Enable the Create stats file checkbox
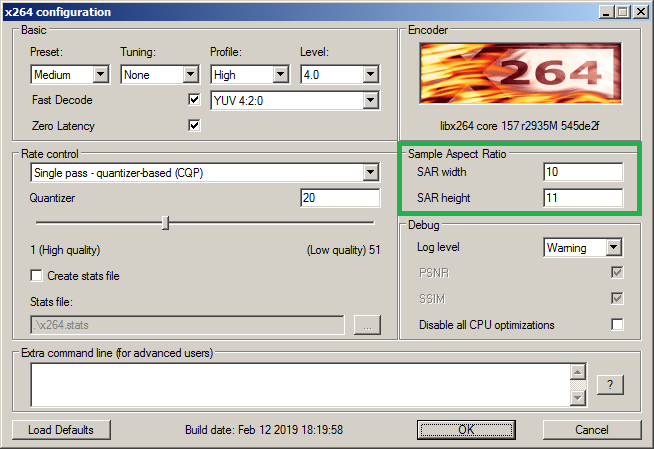This screenshot has width=654, height=449. point(36,276)
